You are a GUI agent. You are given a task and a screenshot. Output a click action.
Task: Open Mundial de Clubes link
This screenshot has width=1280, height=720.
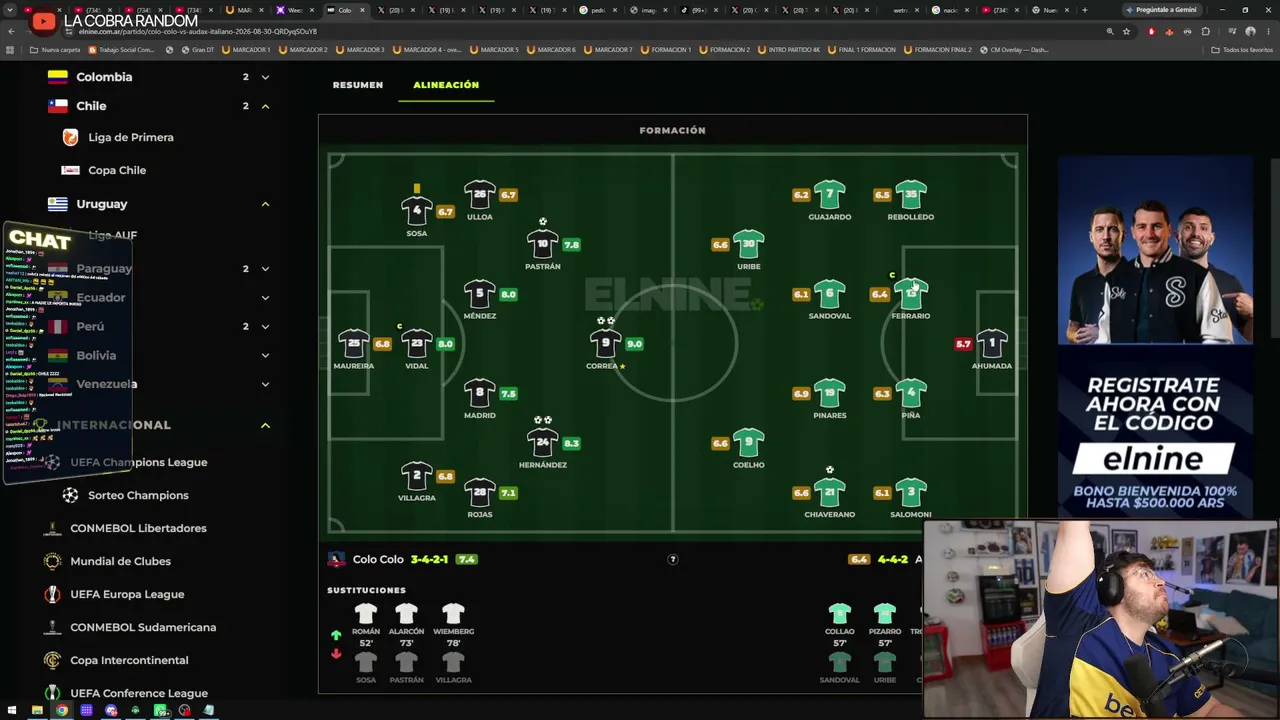tap(120, 561)
